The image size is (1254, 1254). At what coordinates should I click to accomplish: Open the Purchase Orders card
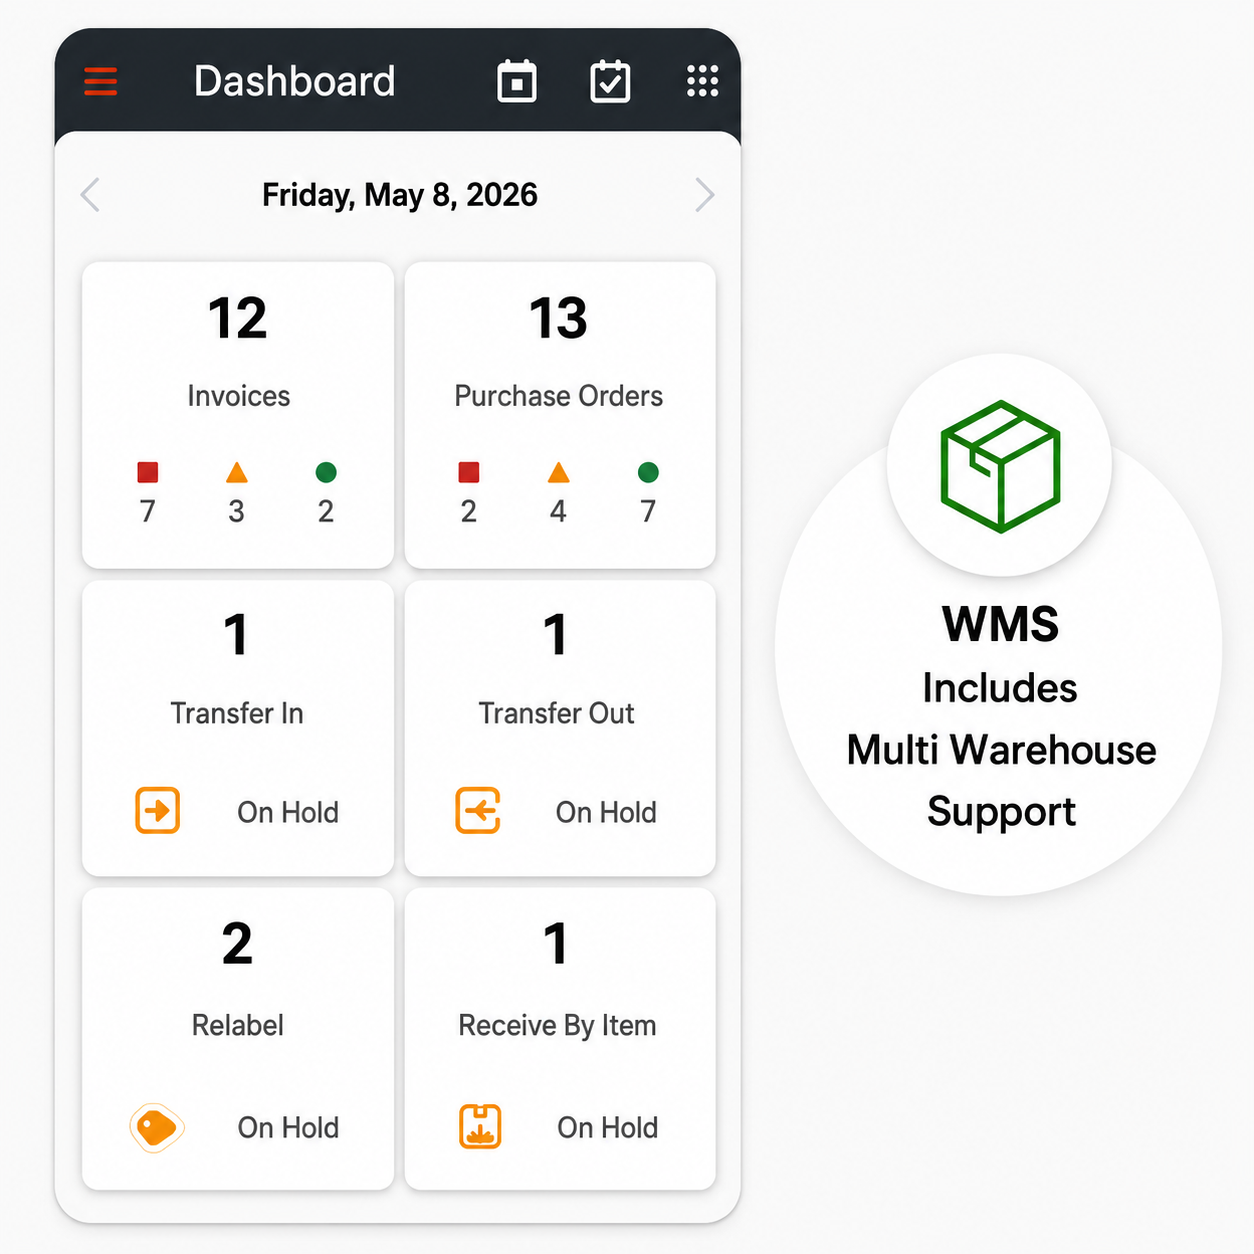(560, 415)
